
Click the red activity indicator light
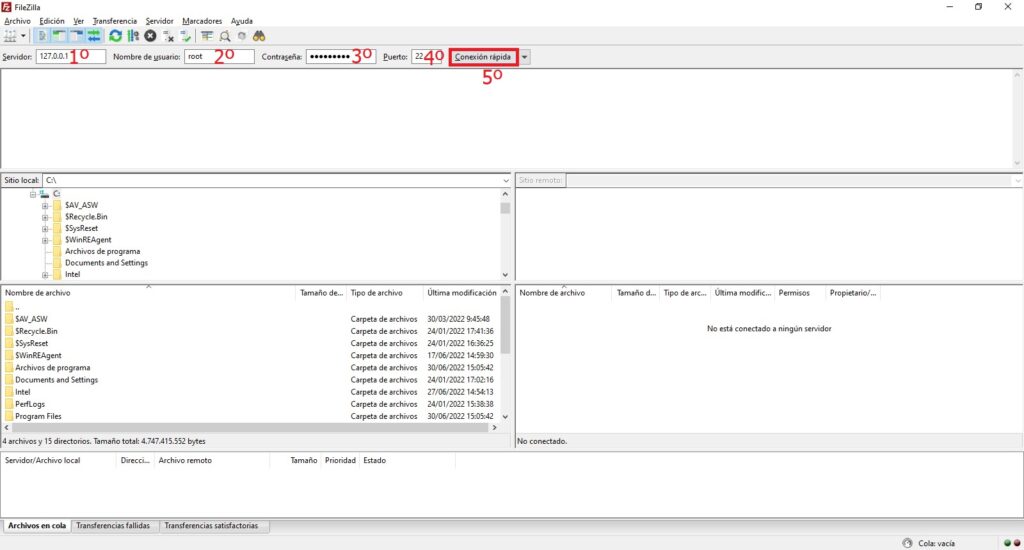point(1017,543)
